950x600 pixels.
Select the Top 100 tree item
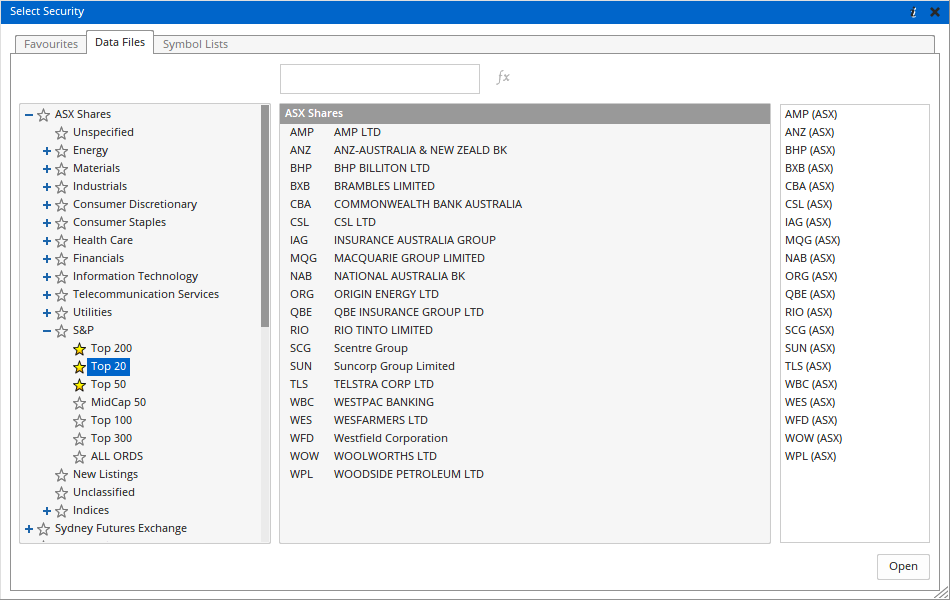click(x=111, y=421)
